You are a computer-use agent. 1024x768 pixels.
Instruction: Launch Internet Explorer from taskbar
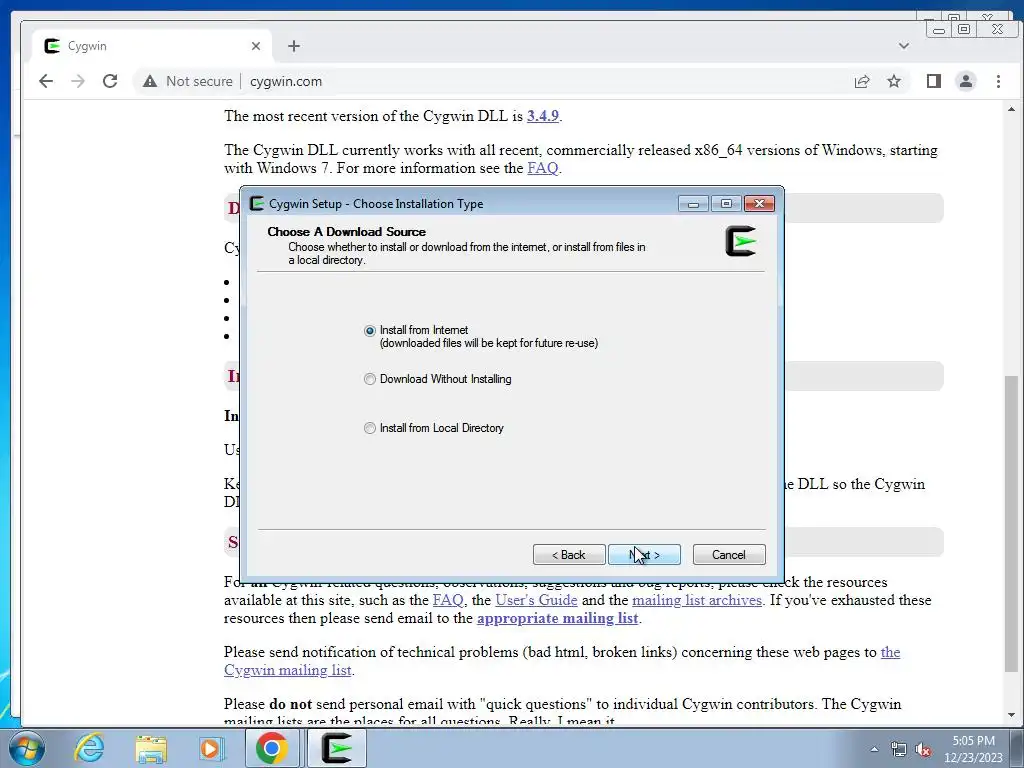(x=89, y=748)
